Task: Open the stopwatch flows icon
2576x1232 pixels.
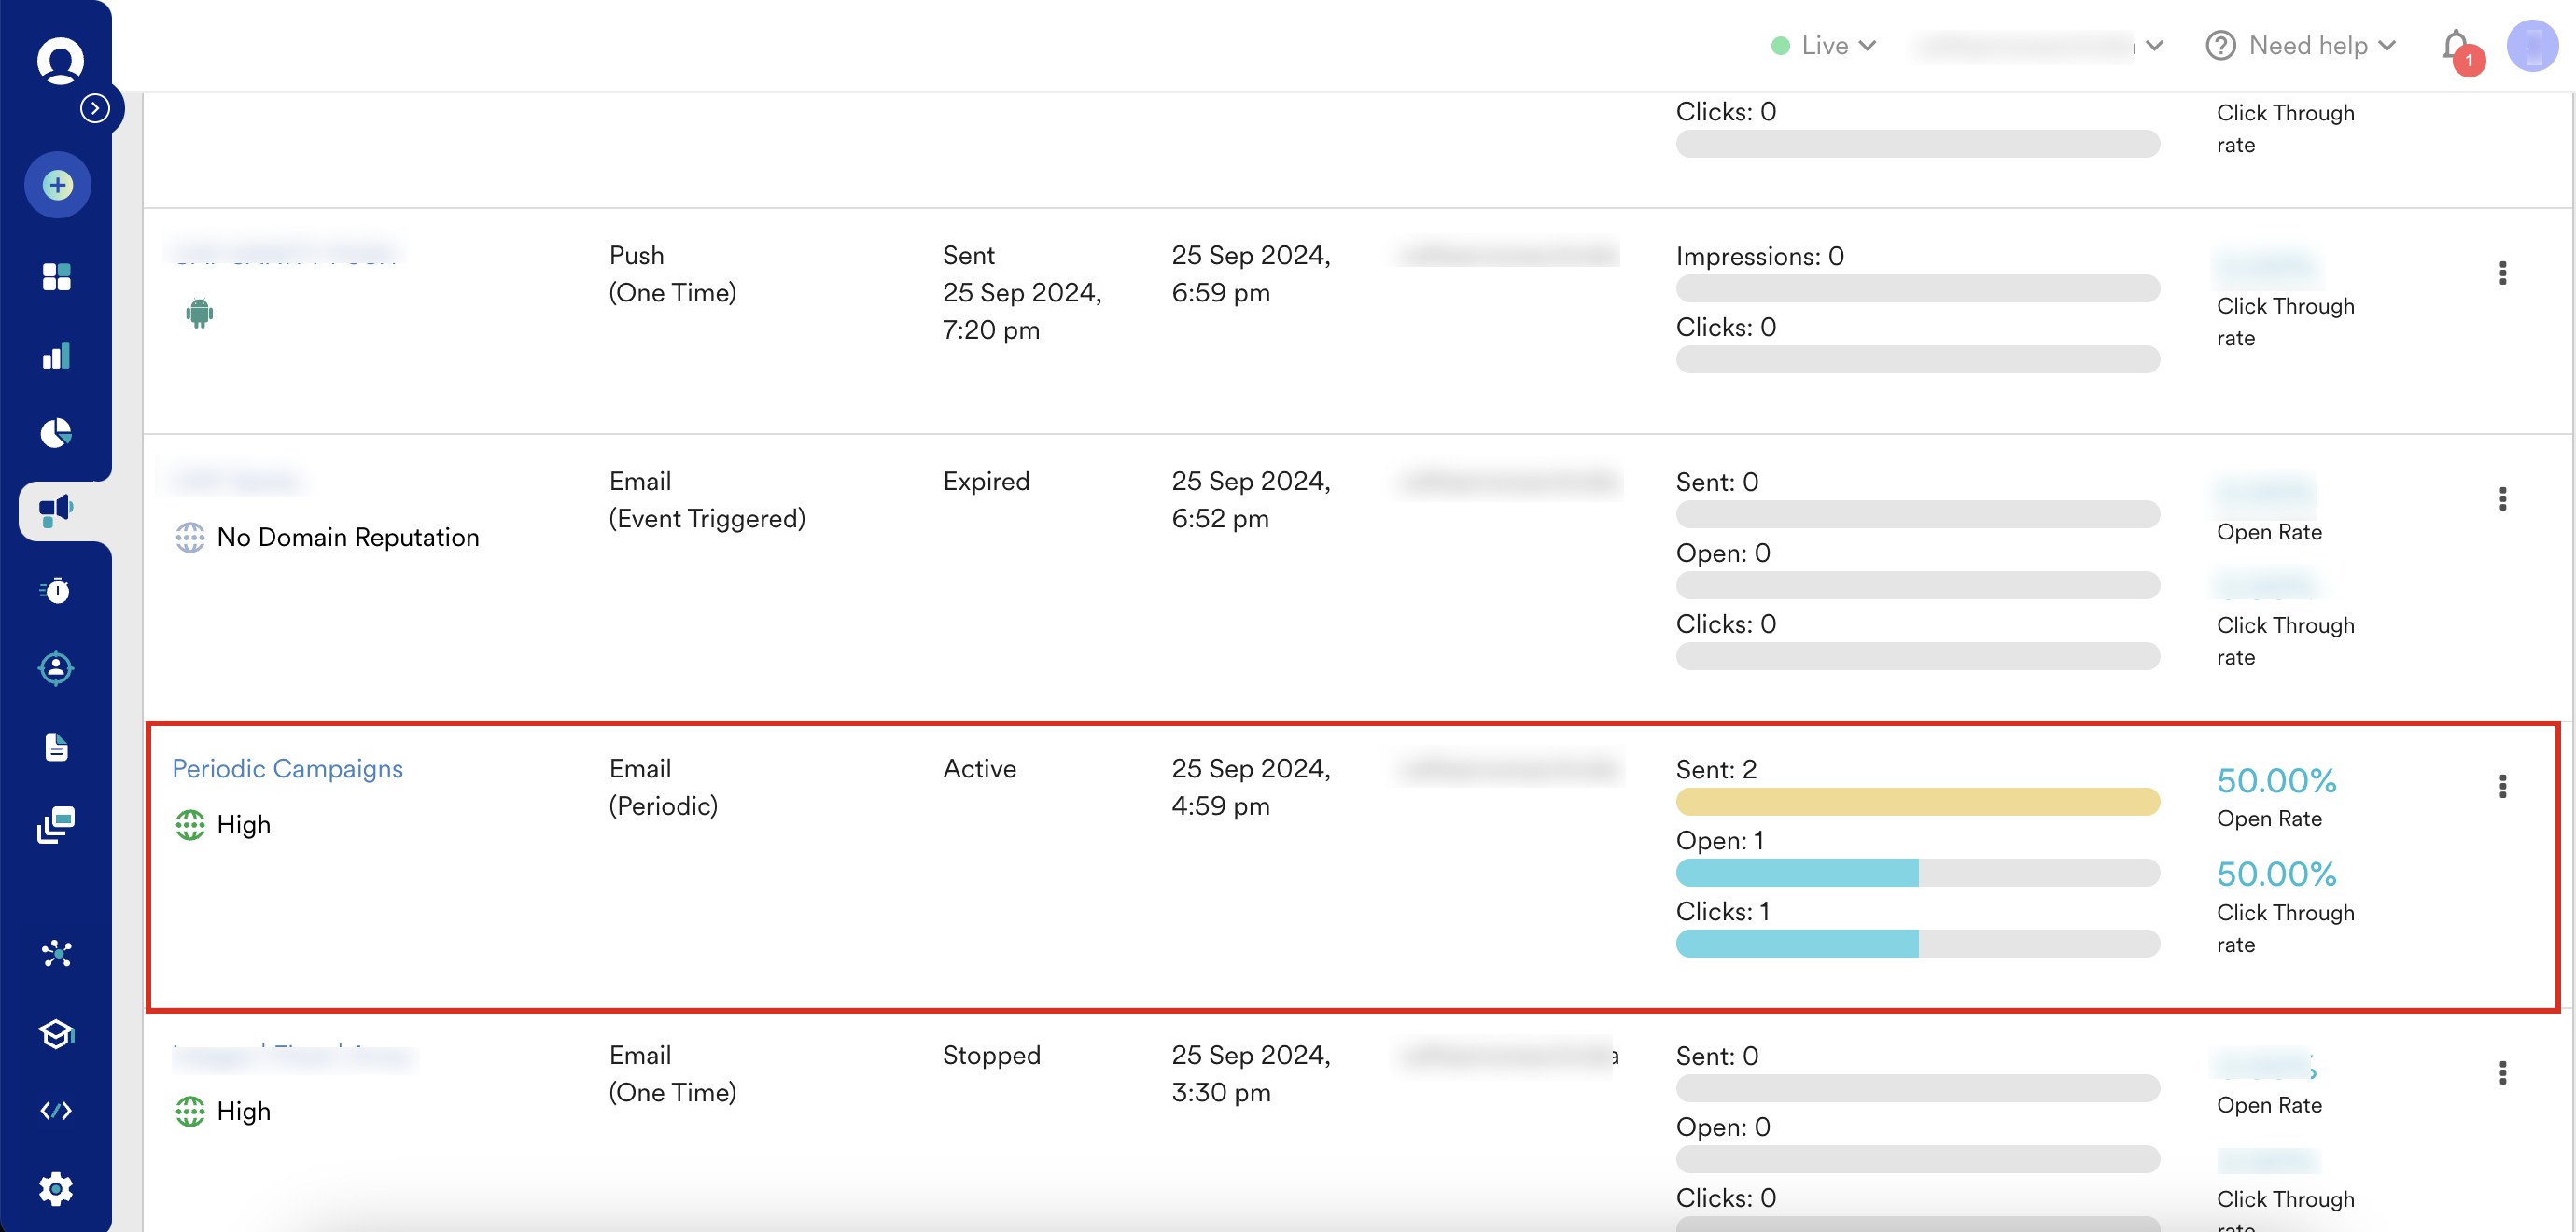Action: [57, 590]
